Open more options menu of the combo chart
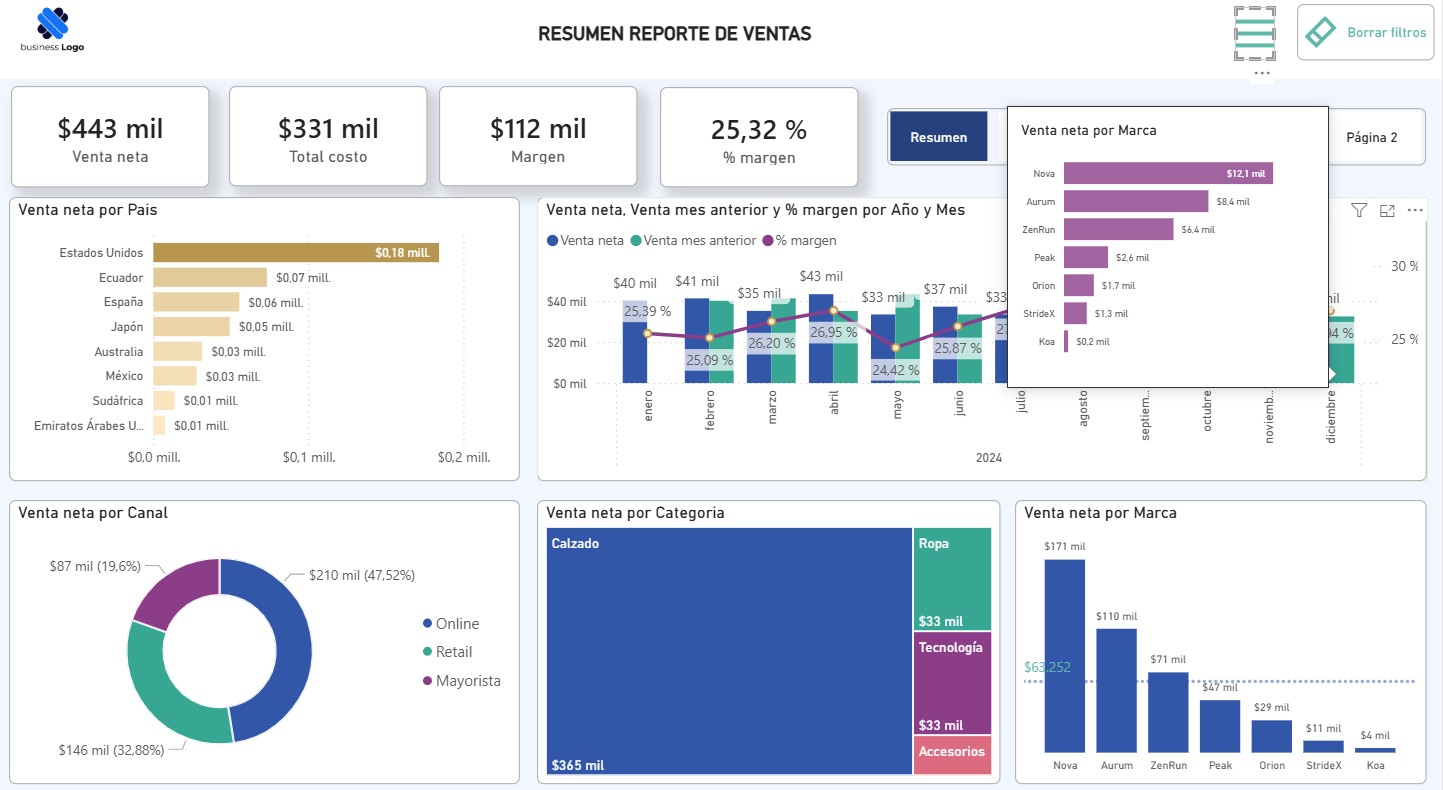The image size is (1443, 790). [1416, 210]
